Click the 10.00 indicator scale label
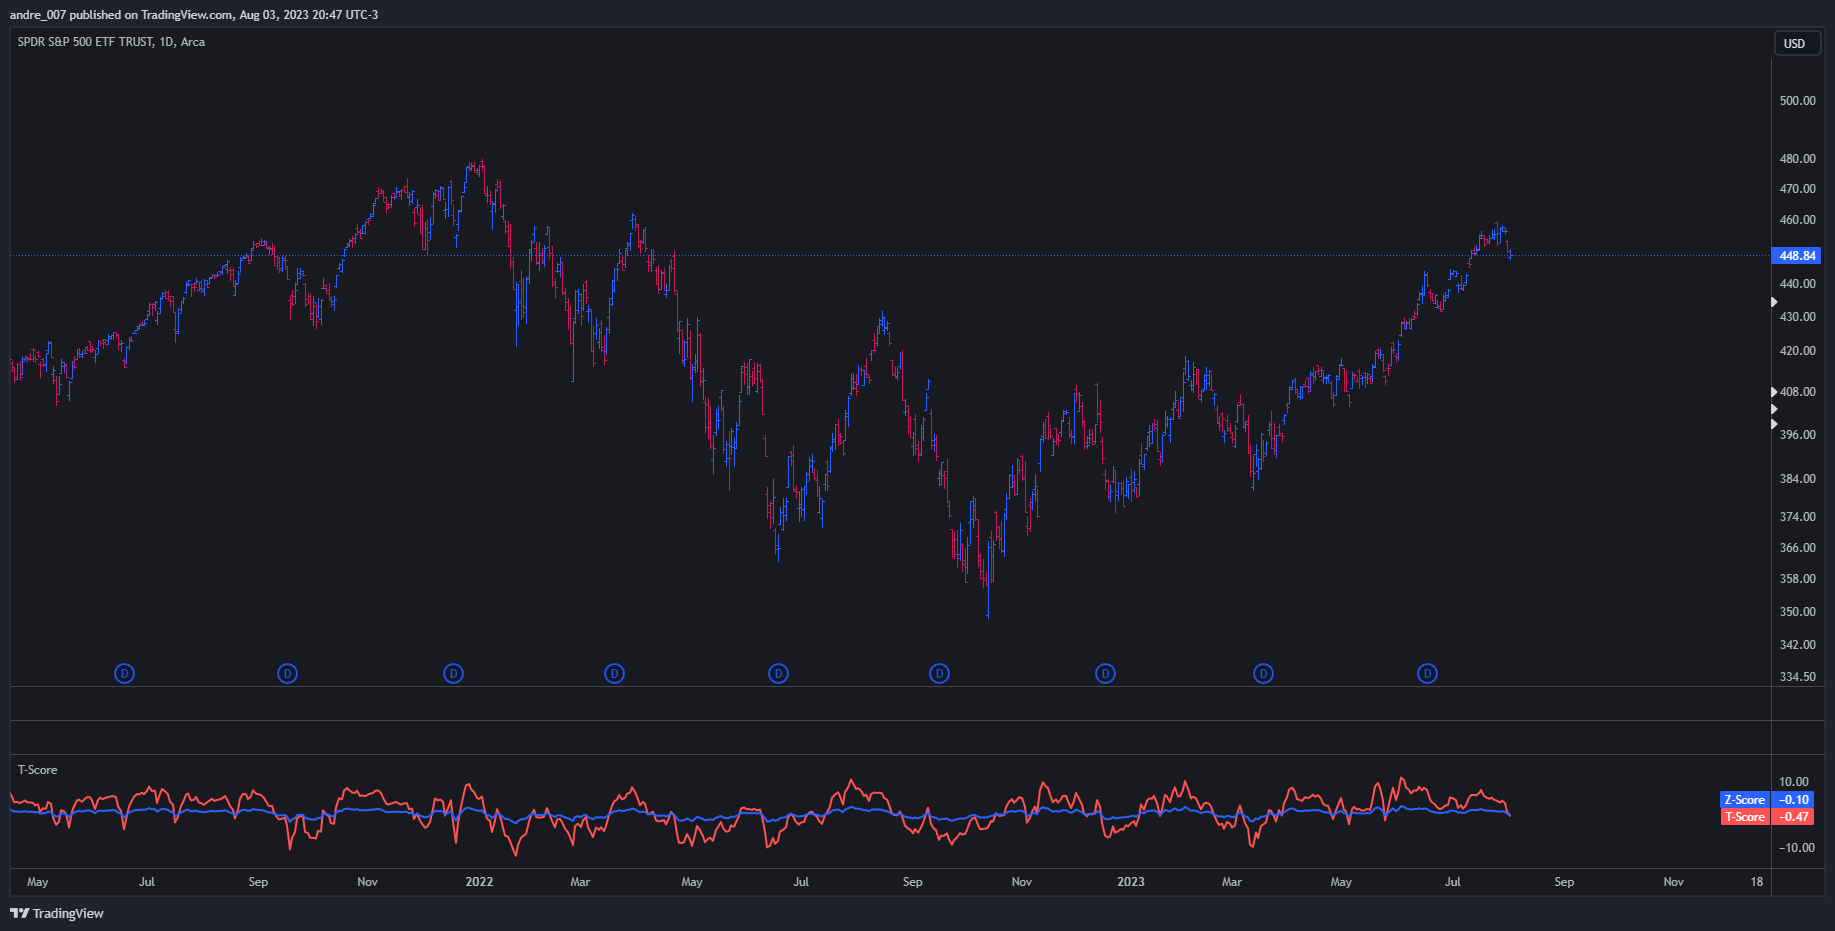Image resolution: width=1835 pixels, height=931 pixels. (1794, 782)
